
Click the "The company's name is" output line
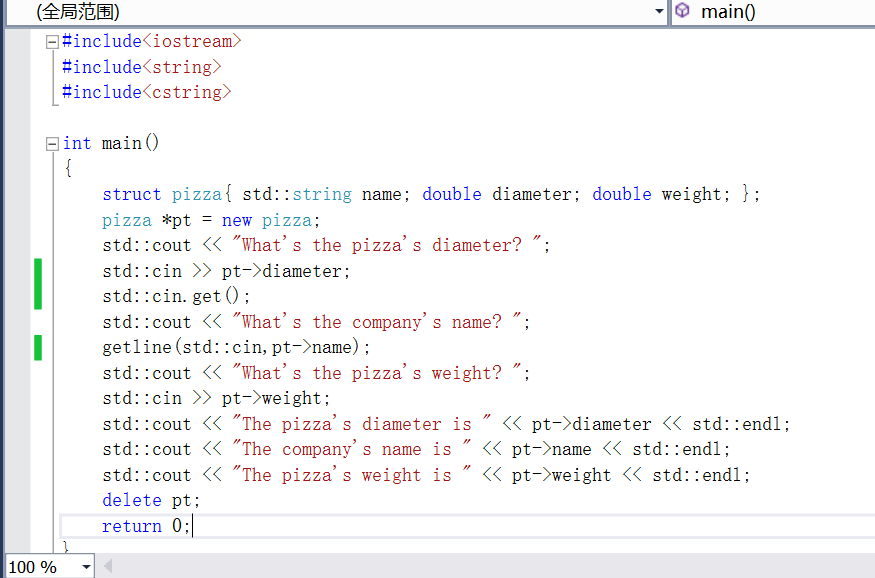pyautogui.click(x=416, y=450)
